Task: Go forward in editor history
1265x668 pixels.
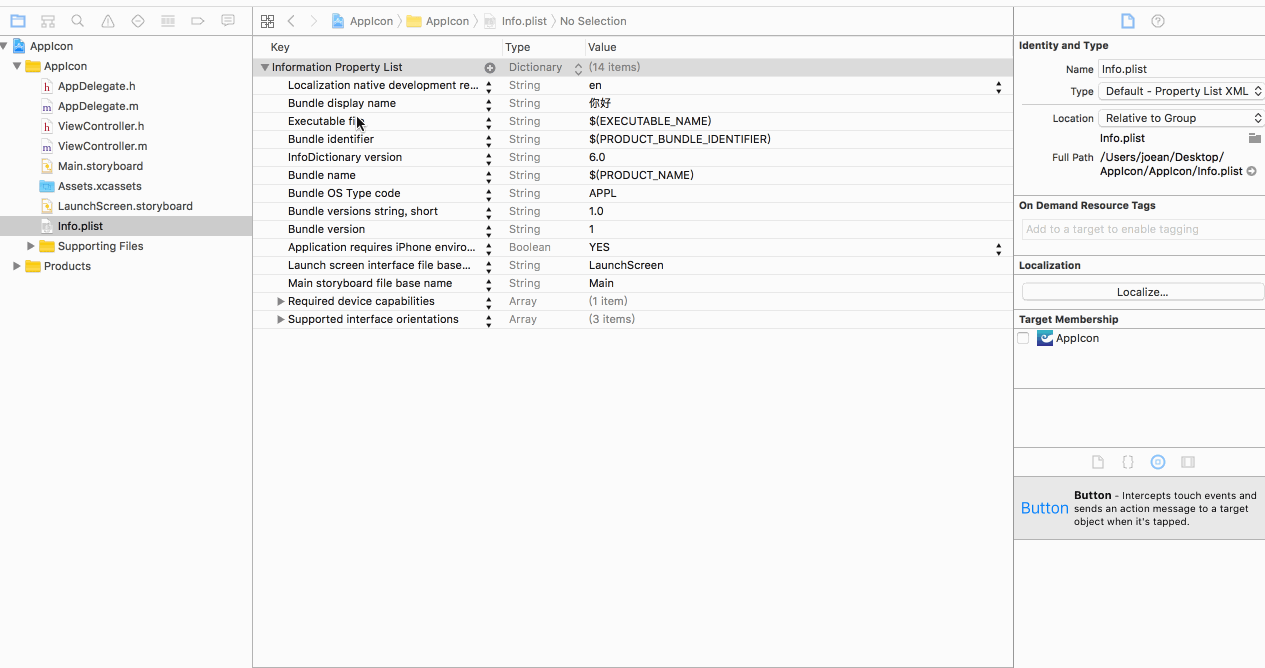Action: 314,21
